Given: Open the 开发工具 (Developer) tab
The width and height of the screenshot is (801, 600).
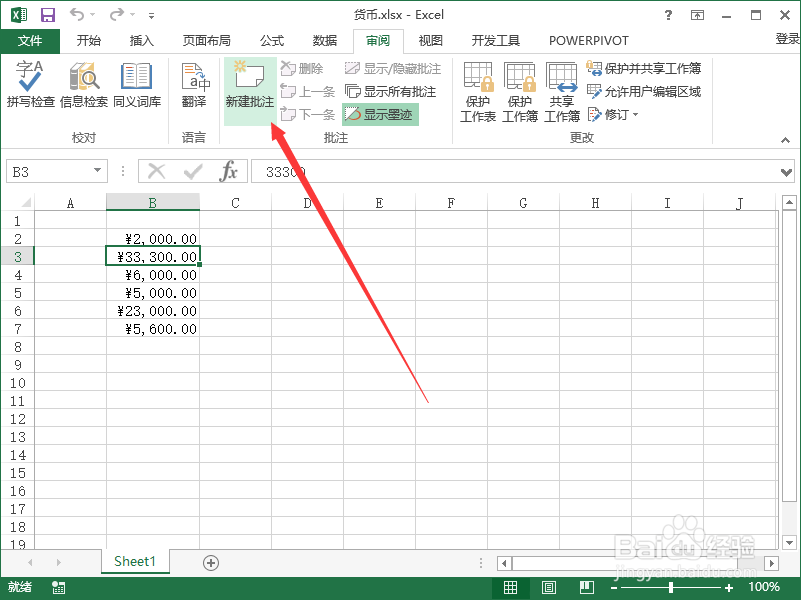Looking at the screenshot, I should [495, 41].
